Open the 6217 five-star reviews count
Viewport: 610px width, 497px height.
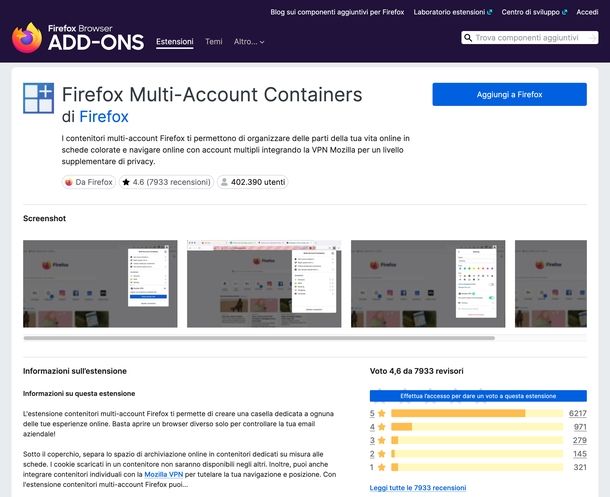(578, 413)
